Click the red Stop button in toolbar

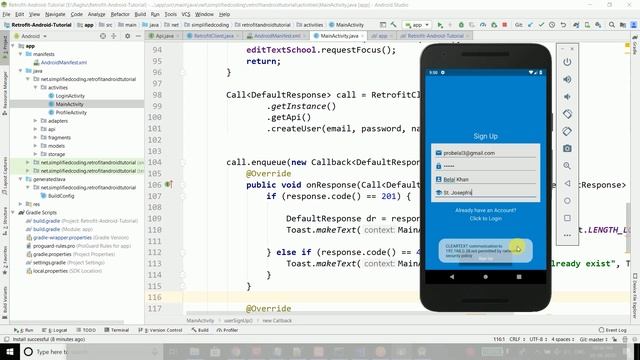click(x=505, y=25)
